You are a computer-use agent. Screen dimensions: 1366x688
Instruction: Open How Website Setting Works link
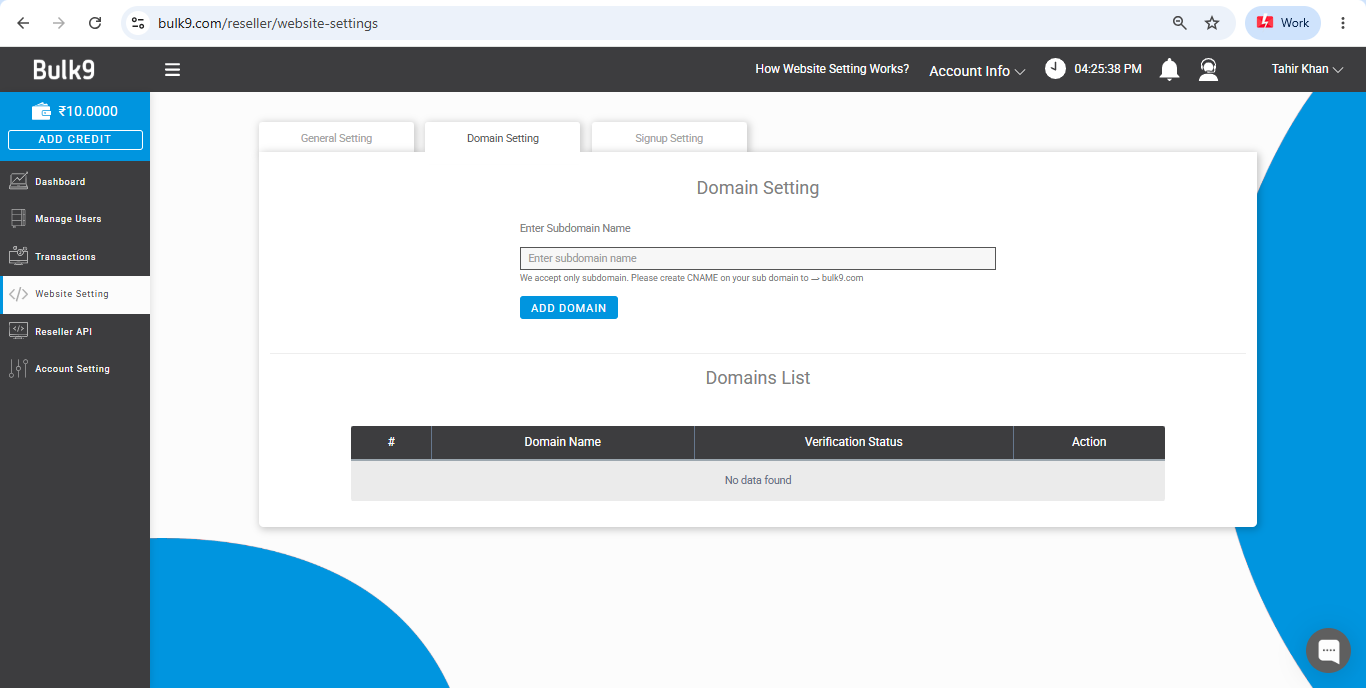click(x=832, y=69)
